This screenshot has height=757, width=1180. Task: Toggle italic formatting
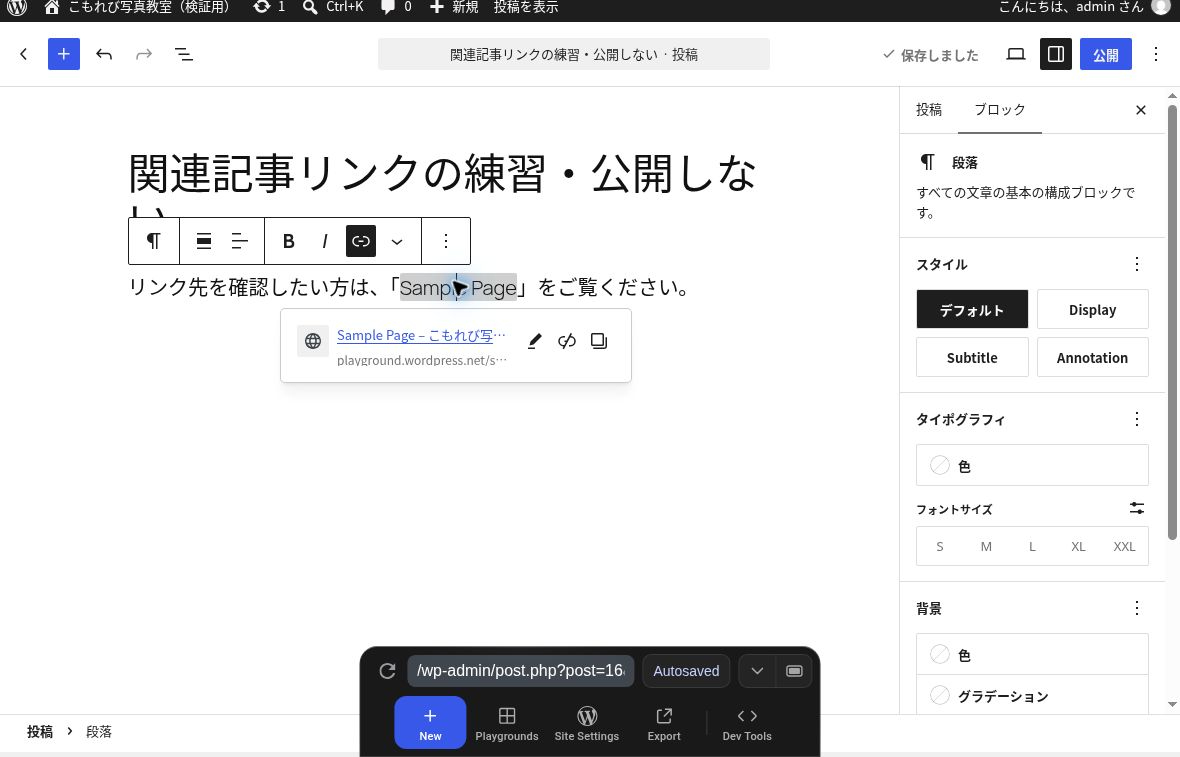click(x=324, y=241)
